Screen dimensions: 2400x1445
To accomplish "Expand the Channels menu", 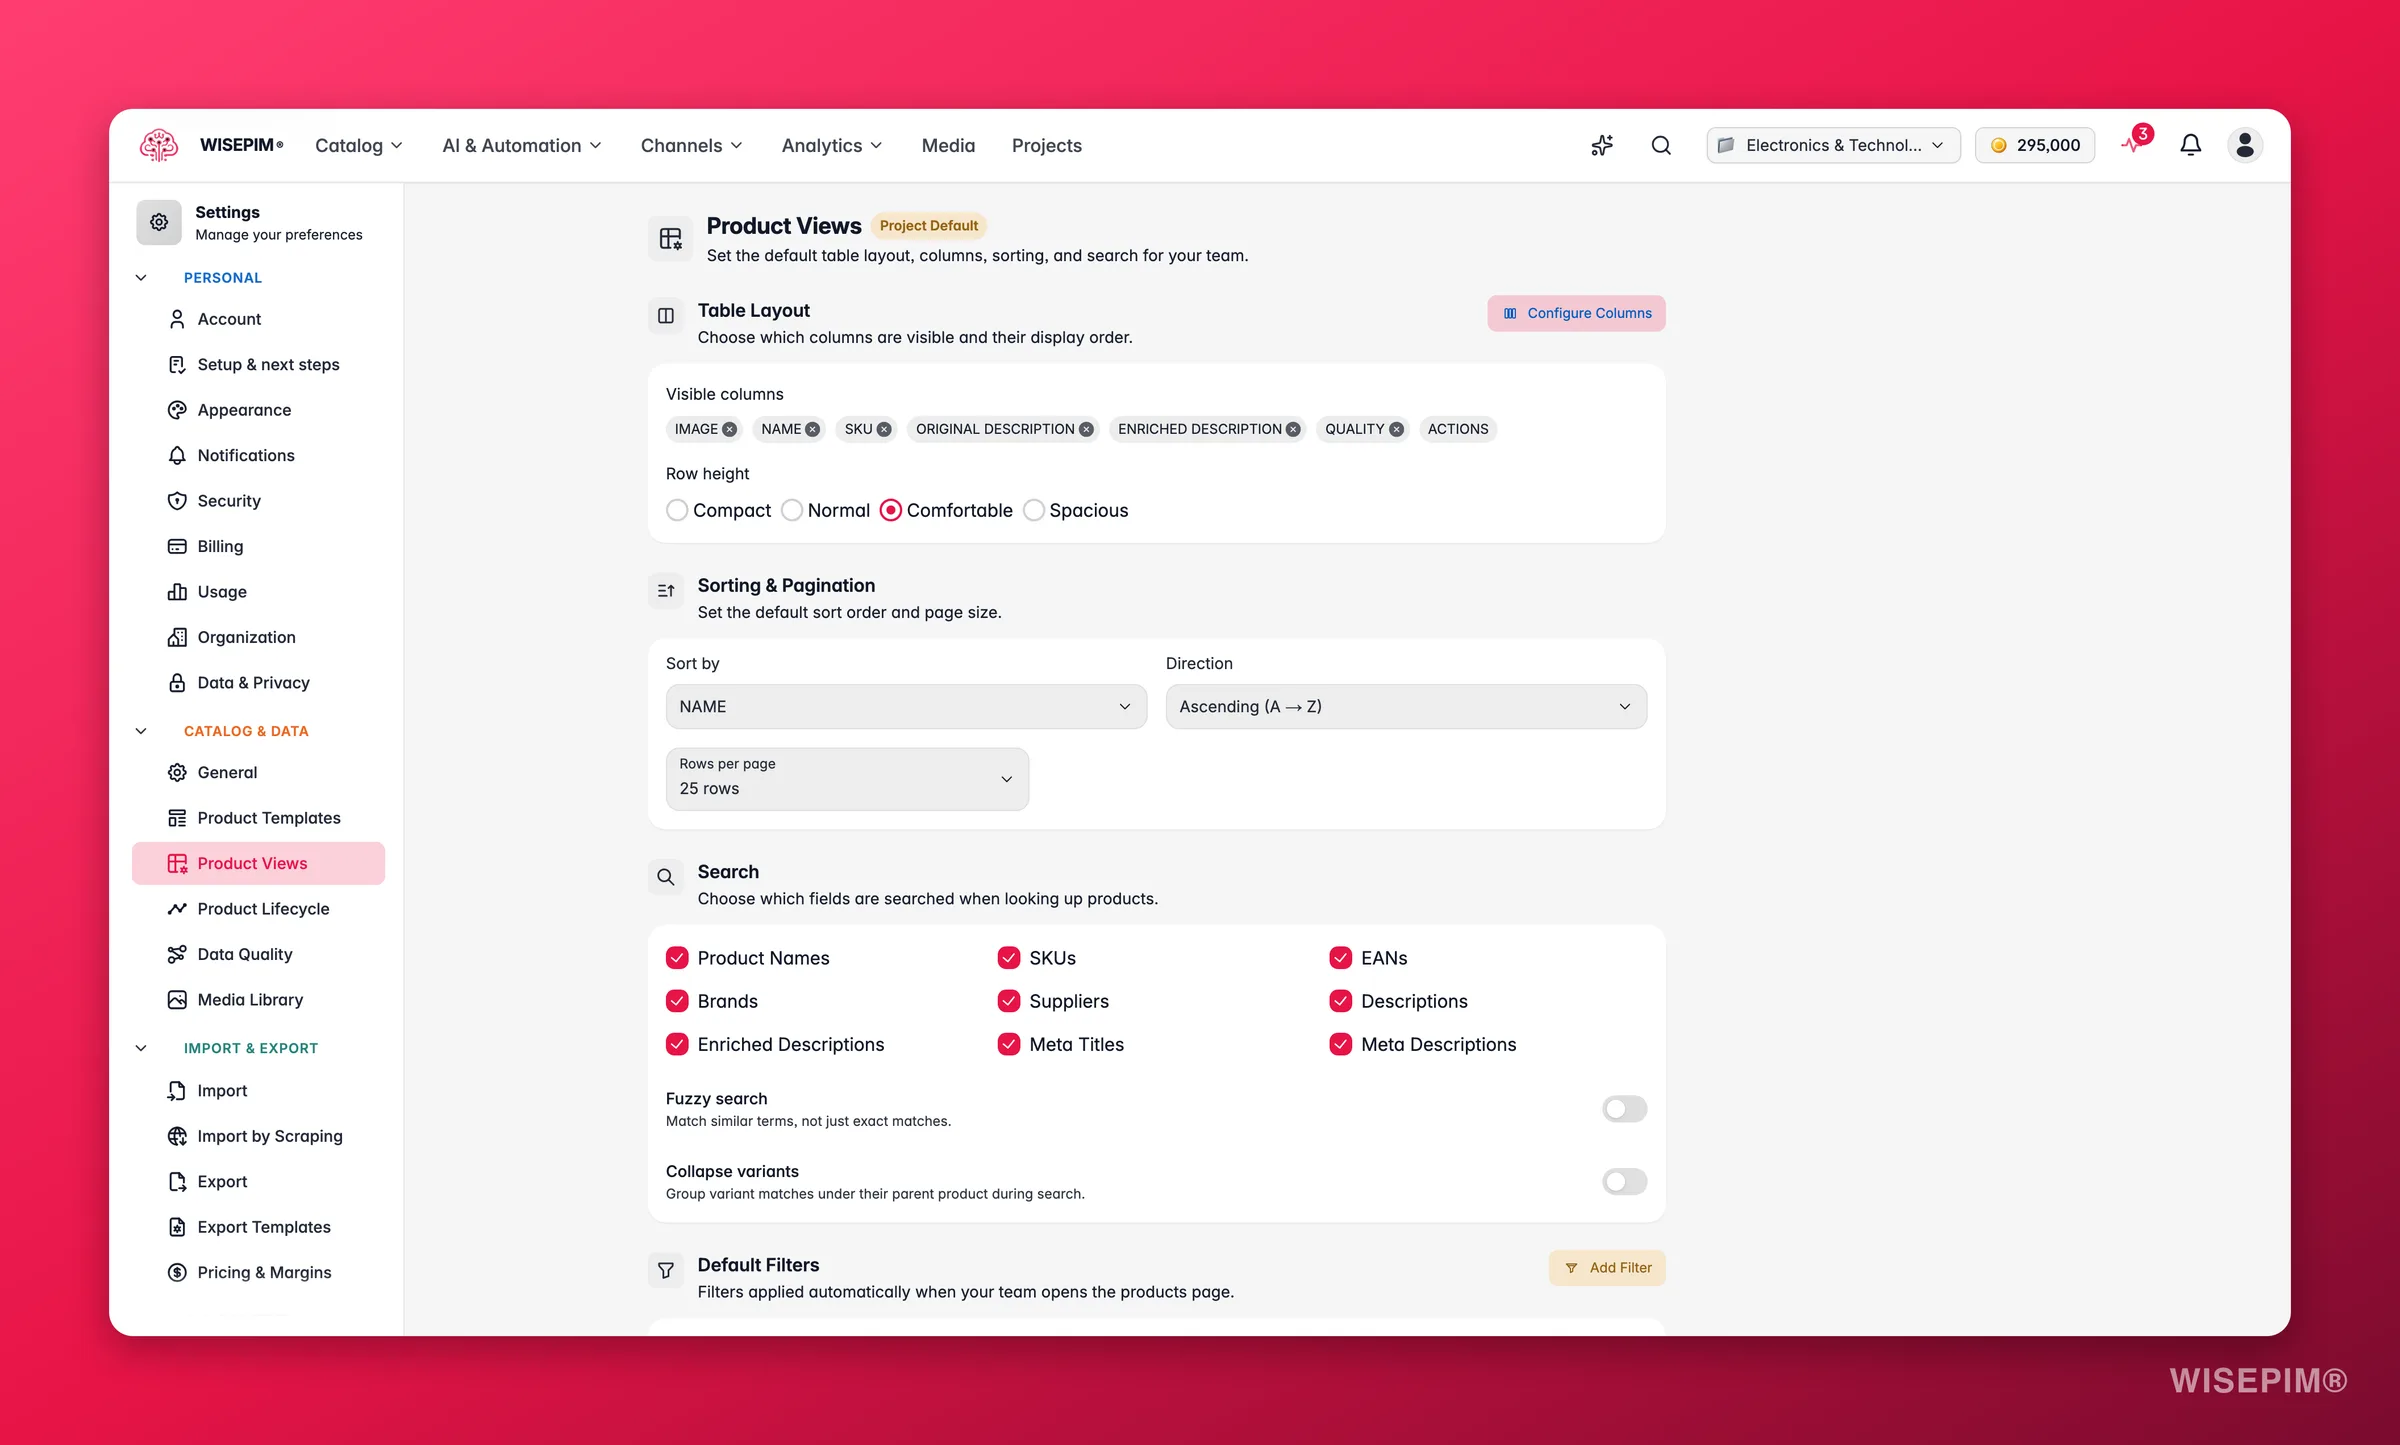I will coord(692,146).
